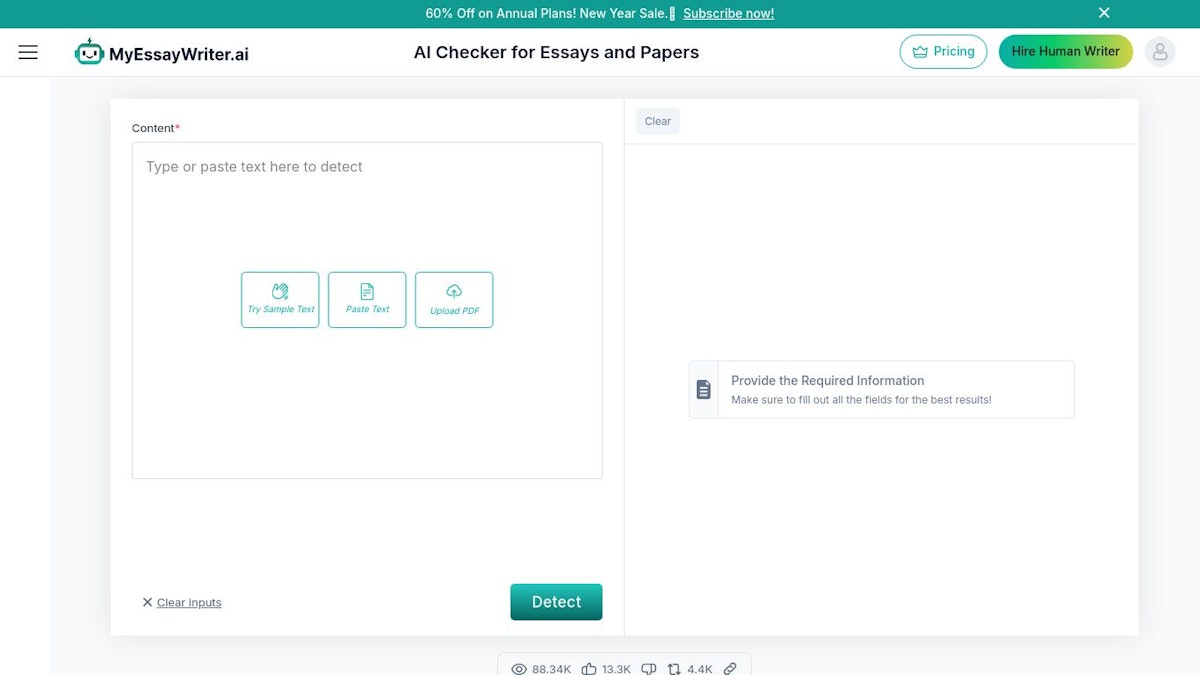This screenshot has height=675, width=1200.
Task: Copy the page link via chain icon
Action: [730, 668]
